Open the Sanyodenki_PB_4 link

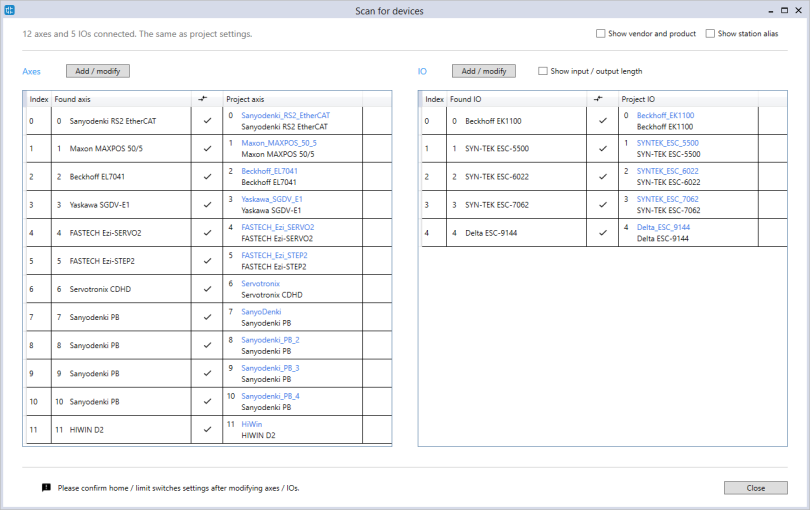270,396
